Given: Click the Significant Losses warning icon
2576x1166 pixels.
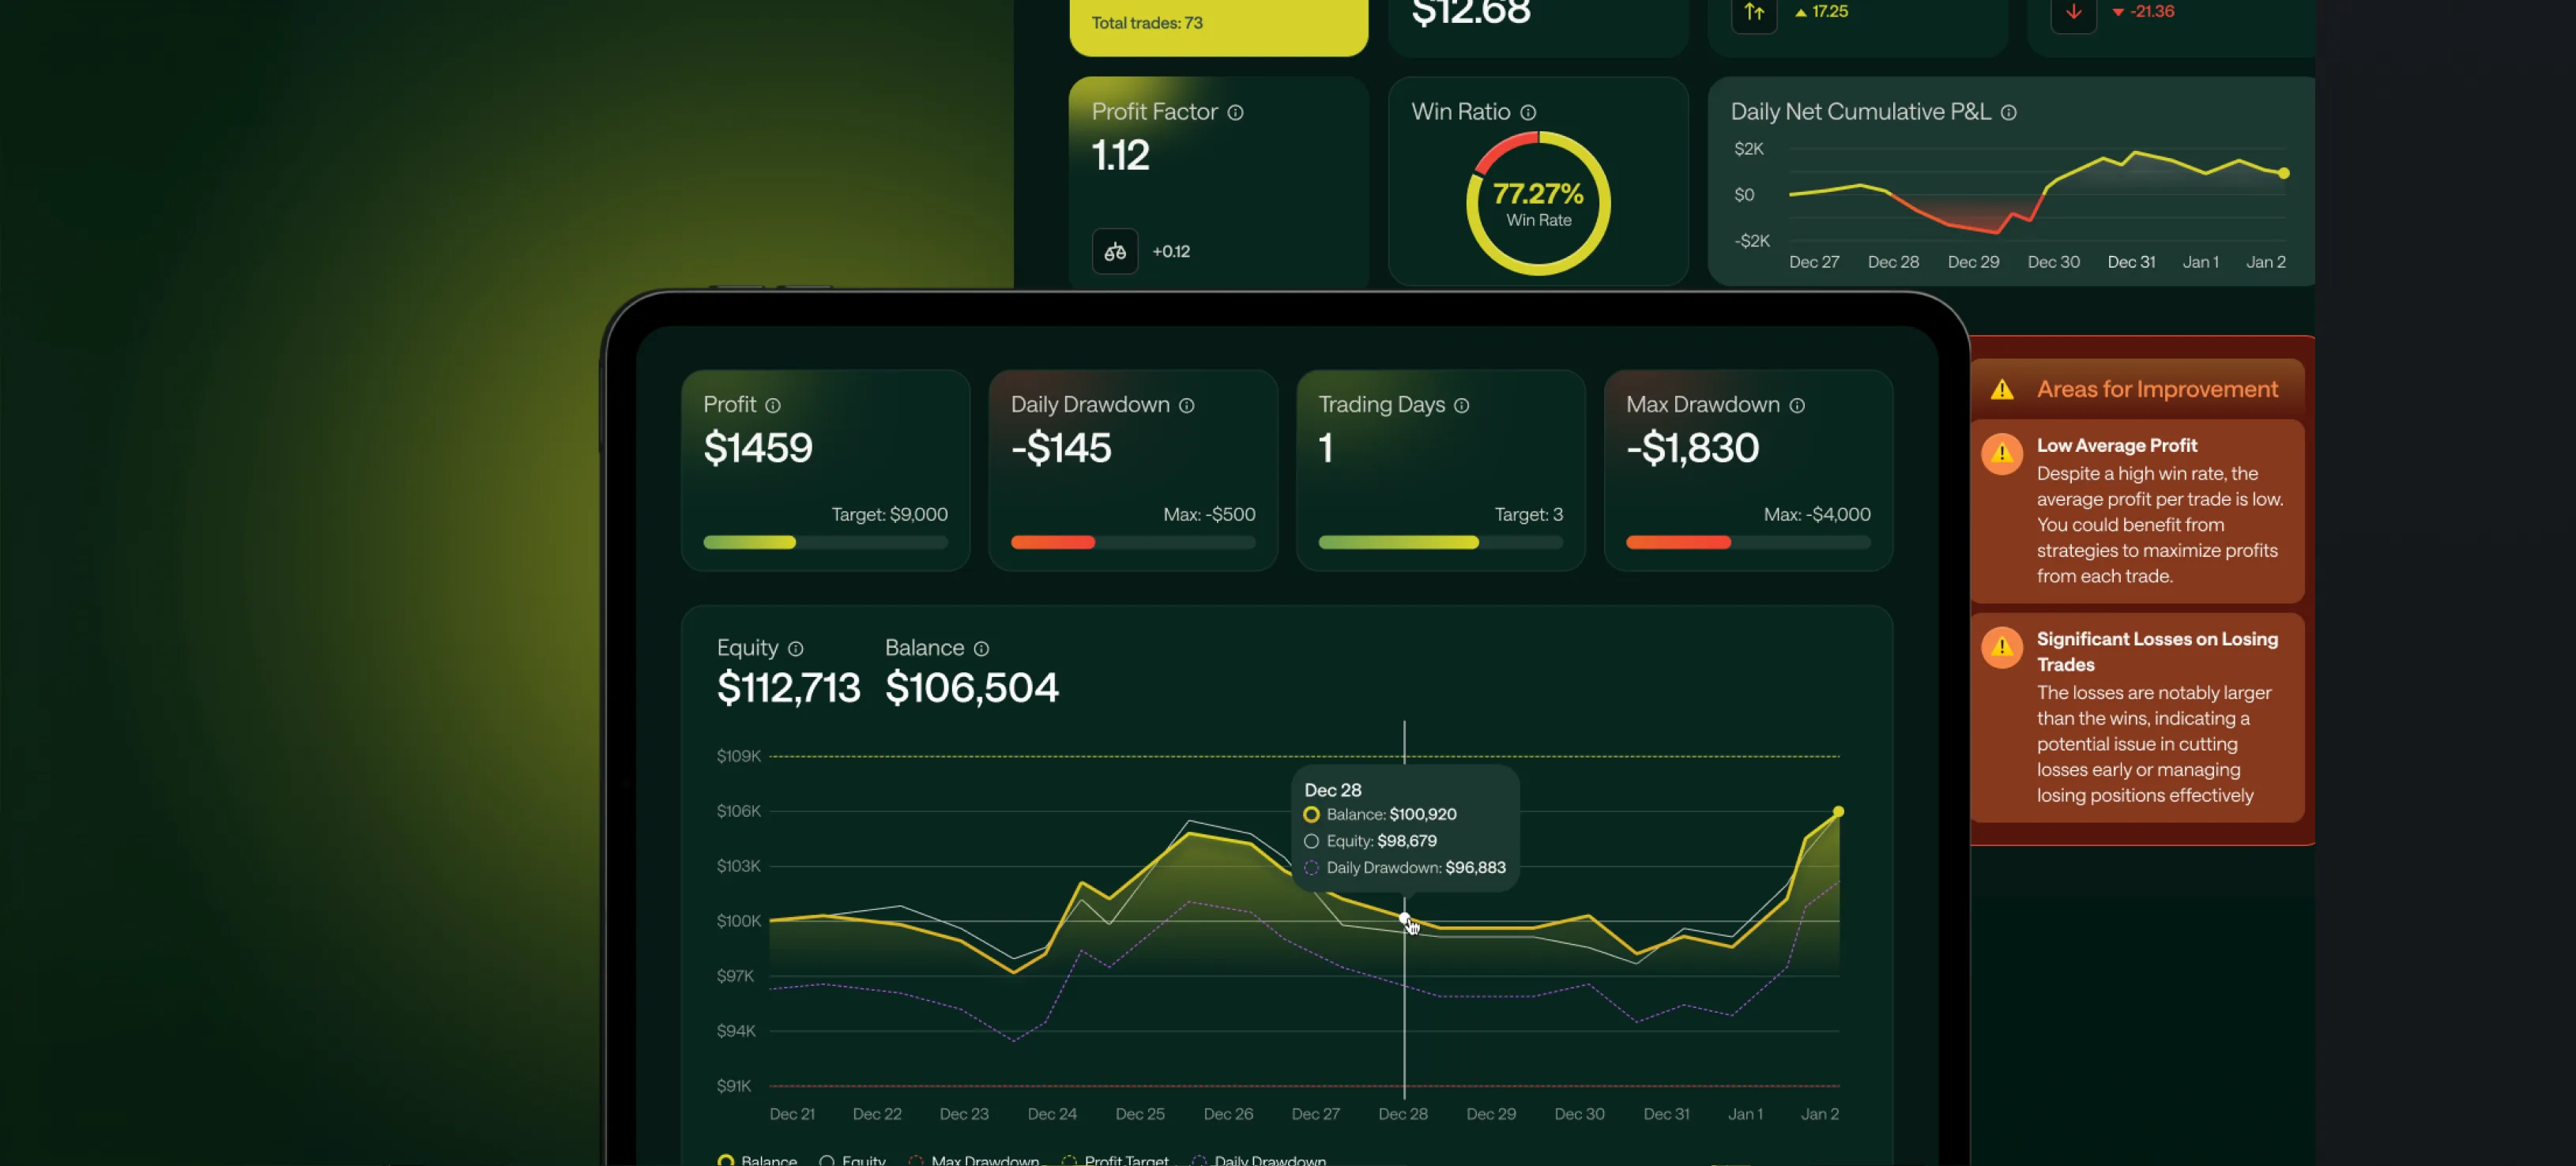Looking at the screenshot, I should point(2002,648).
